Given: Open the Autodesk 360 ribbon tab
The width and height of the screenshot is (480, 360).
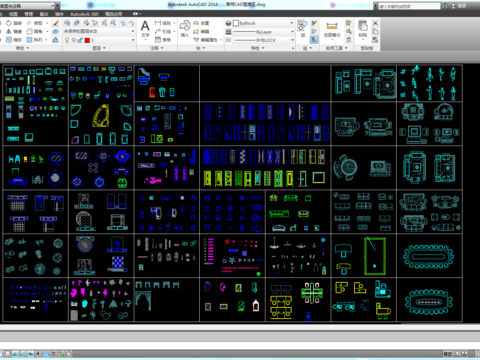Looking at the screenshot, I should (84, 14).
